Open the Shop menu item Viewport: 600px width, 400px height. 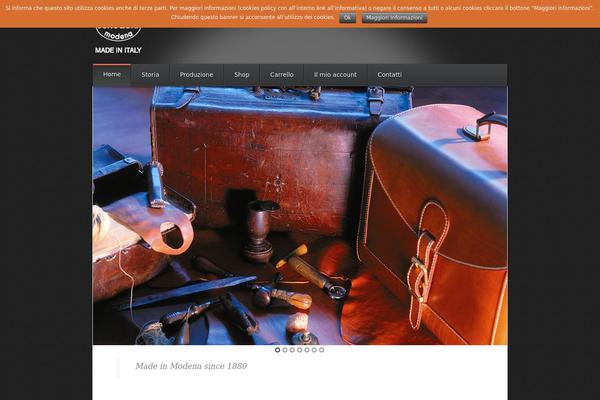click(242, 75)
